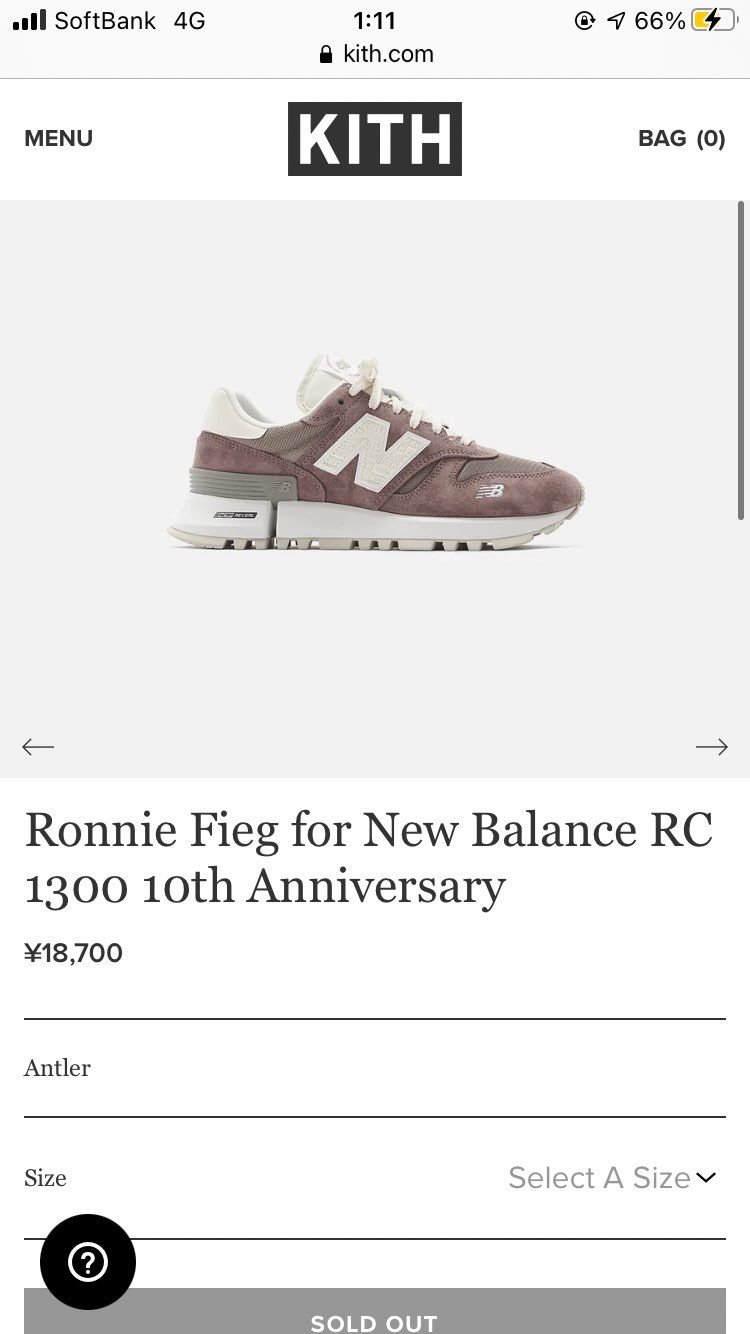This screenshot has width=750, height=1334.
Task: Tap the location arrow status icon
Action: 615,21
